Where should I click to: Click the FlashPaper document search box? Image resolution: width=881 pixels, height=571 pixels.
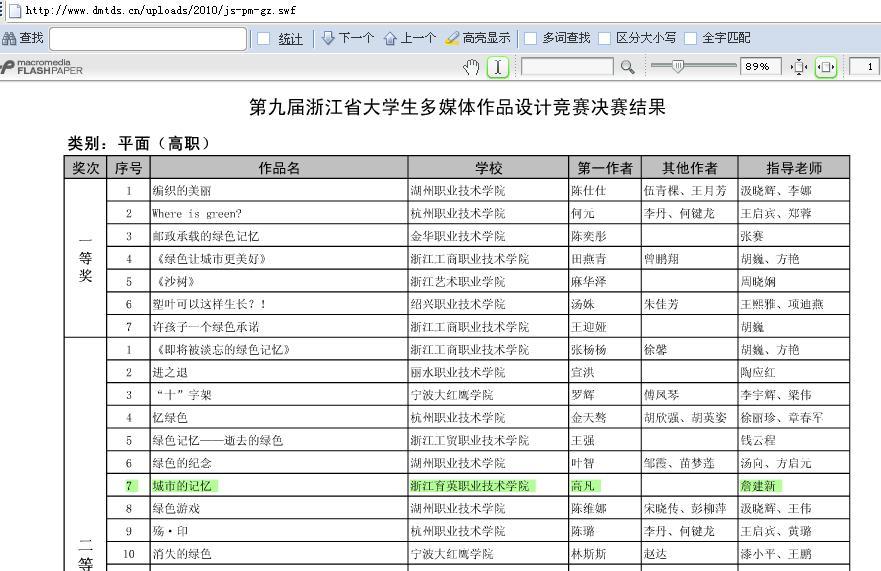point(567,67)
